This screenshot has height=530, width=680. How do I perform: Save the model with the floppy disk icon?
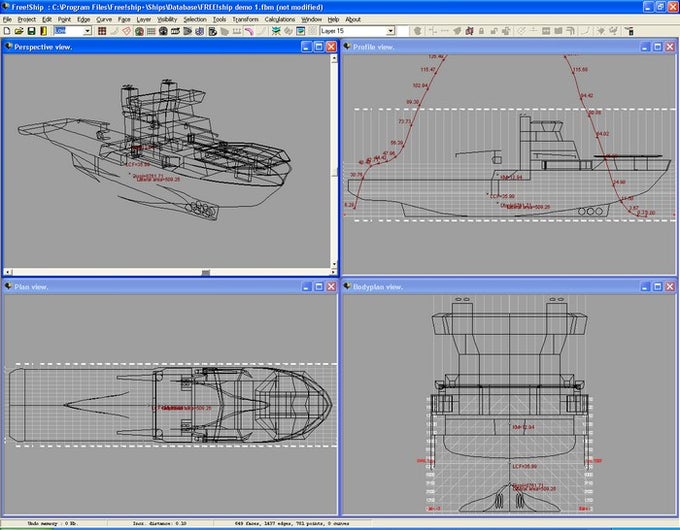coord(31,31)
